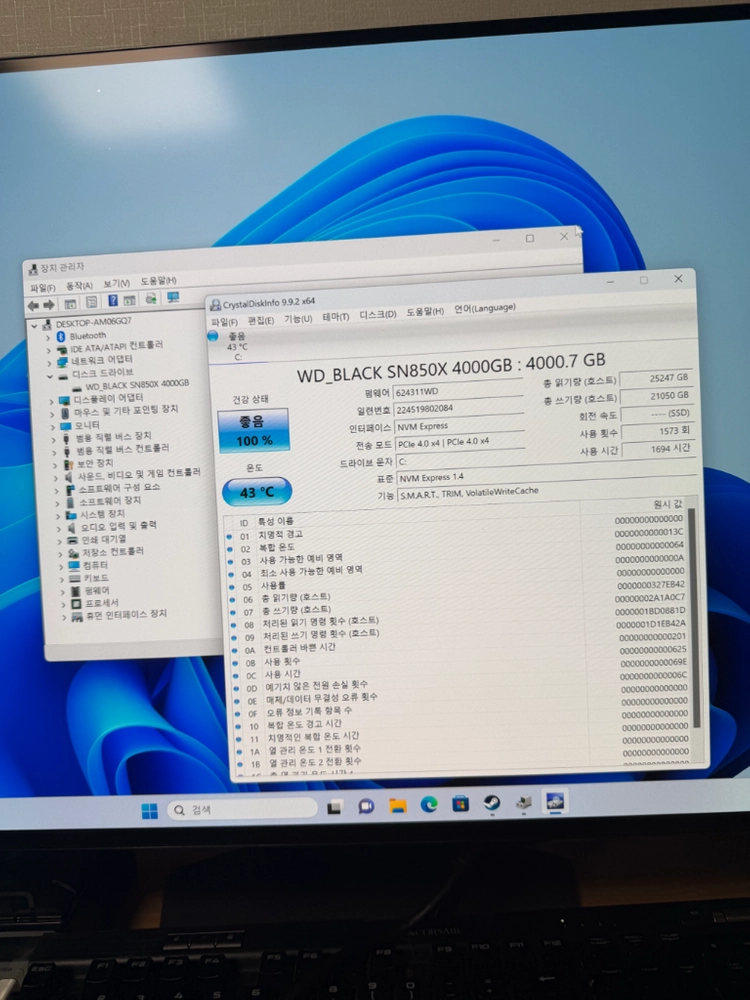750x1000 pixels.
Task: Click in the taskbar 검색 search box
Action: (242, 809)
